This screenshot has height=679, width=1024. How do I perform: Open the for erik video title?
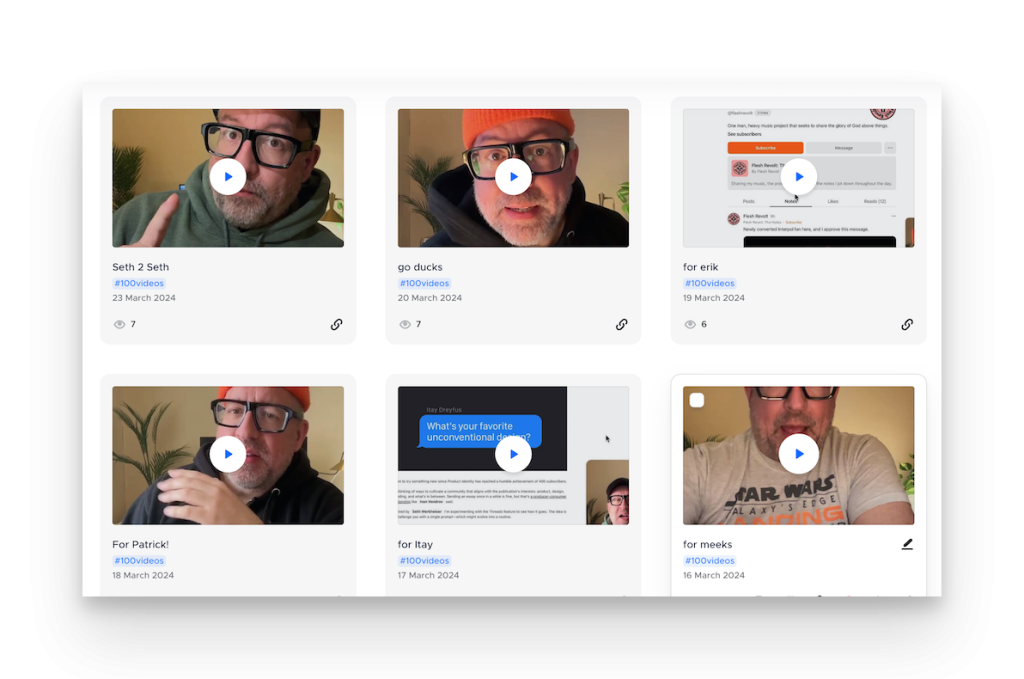[700, 267]
